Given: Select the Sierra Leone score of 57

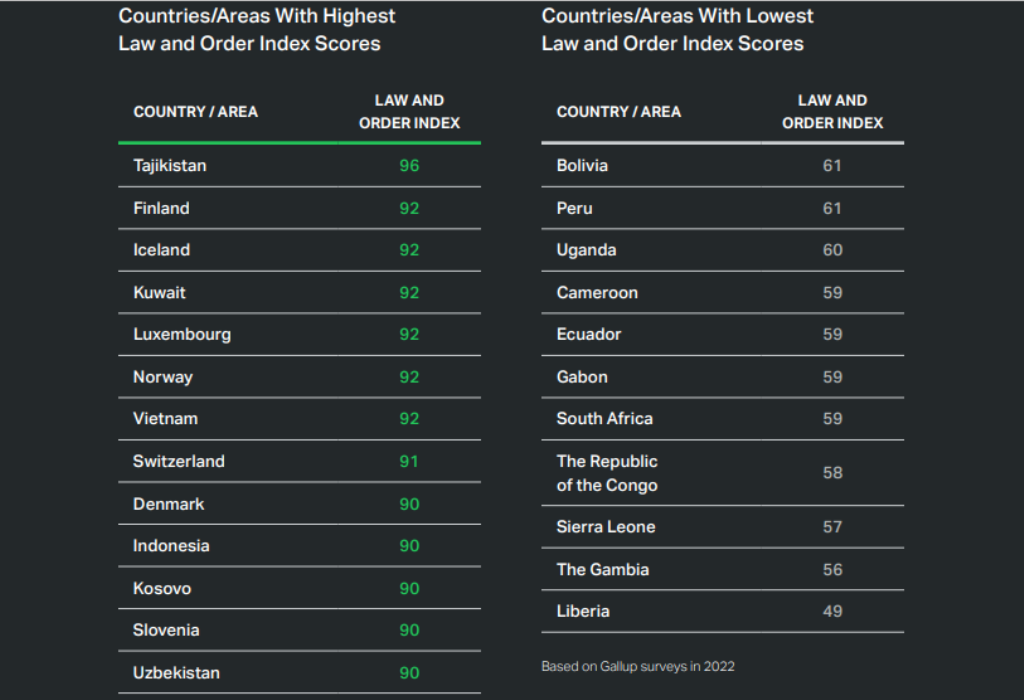Looking at the screenshot, I should [832, 527].
